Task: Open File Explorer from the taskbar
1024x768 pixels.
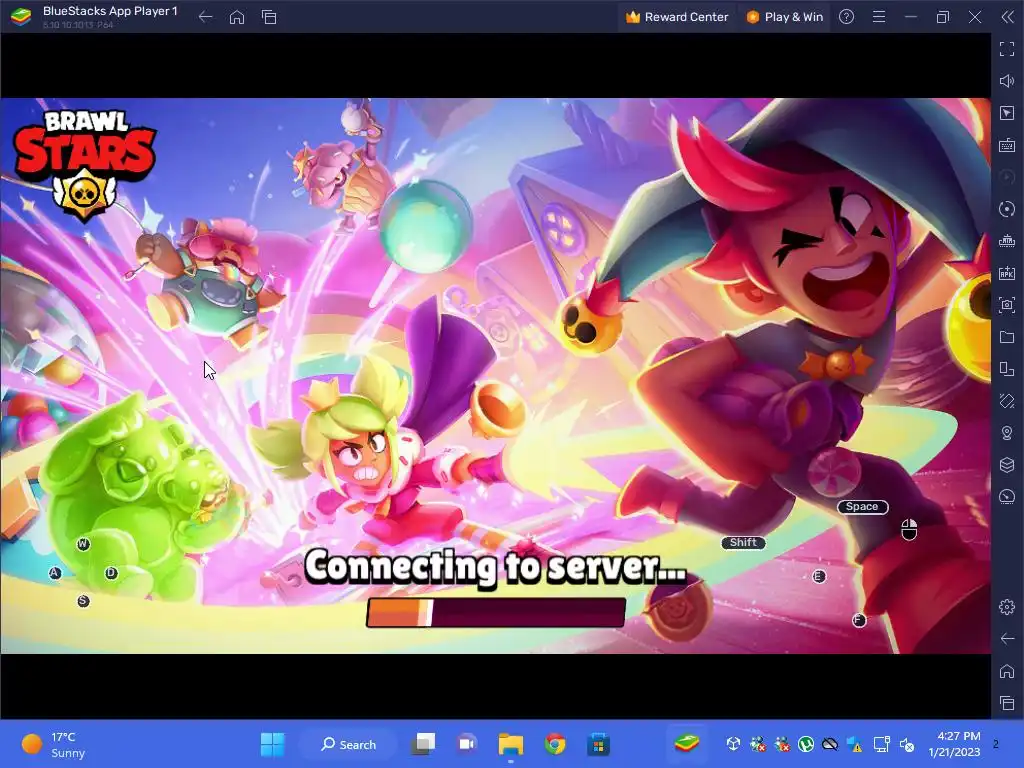Action: click(x=511, y=744)
